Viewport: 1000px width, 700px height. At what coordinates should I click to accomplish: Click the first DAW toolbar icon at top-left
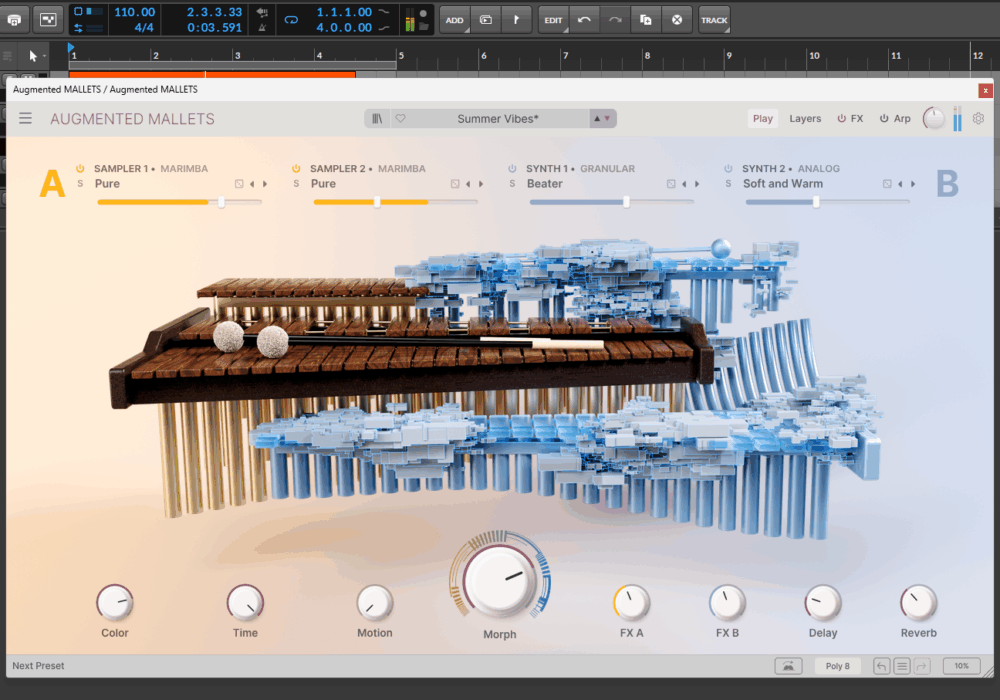14,20
